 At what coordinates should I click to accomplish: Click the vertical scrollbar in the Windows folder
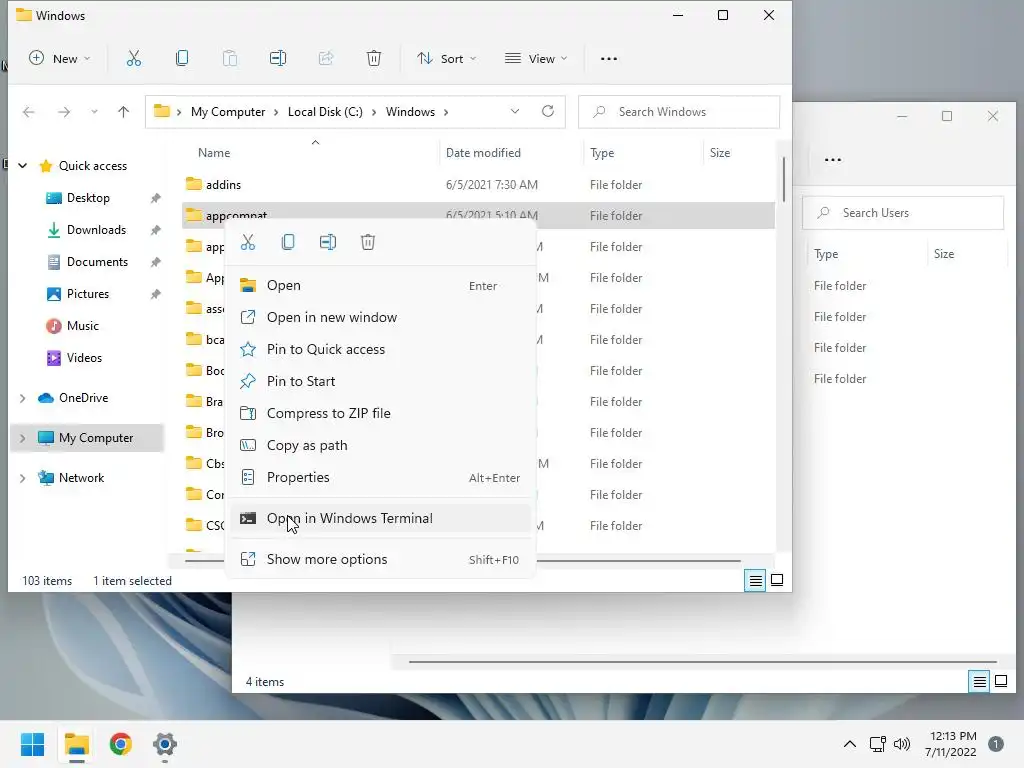click(783, 180)
